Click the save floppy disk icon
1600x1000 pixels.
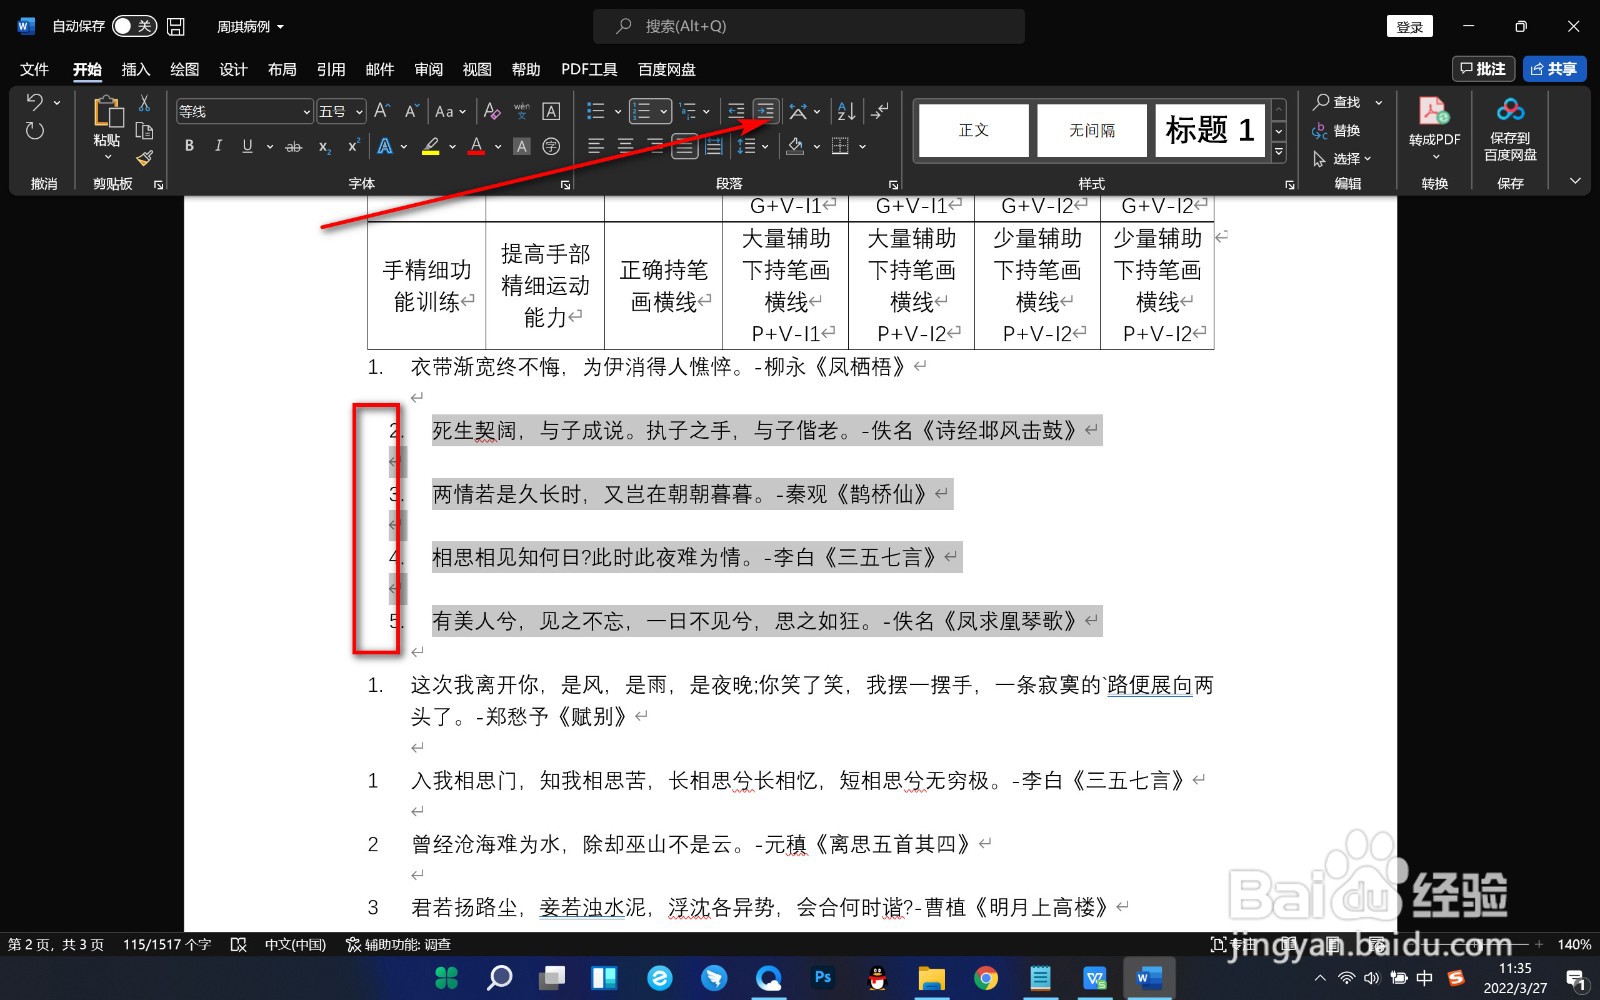[176, 26]
